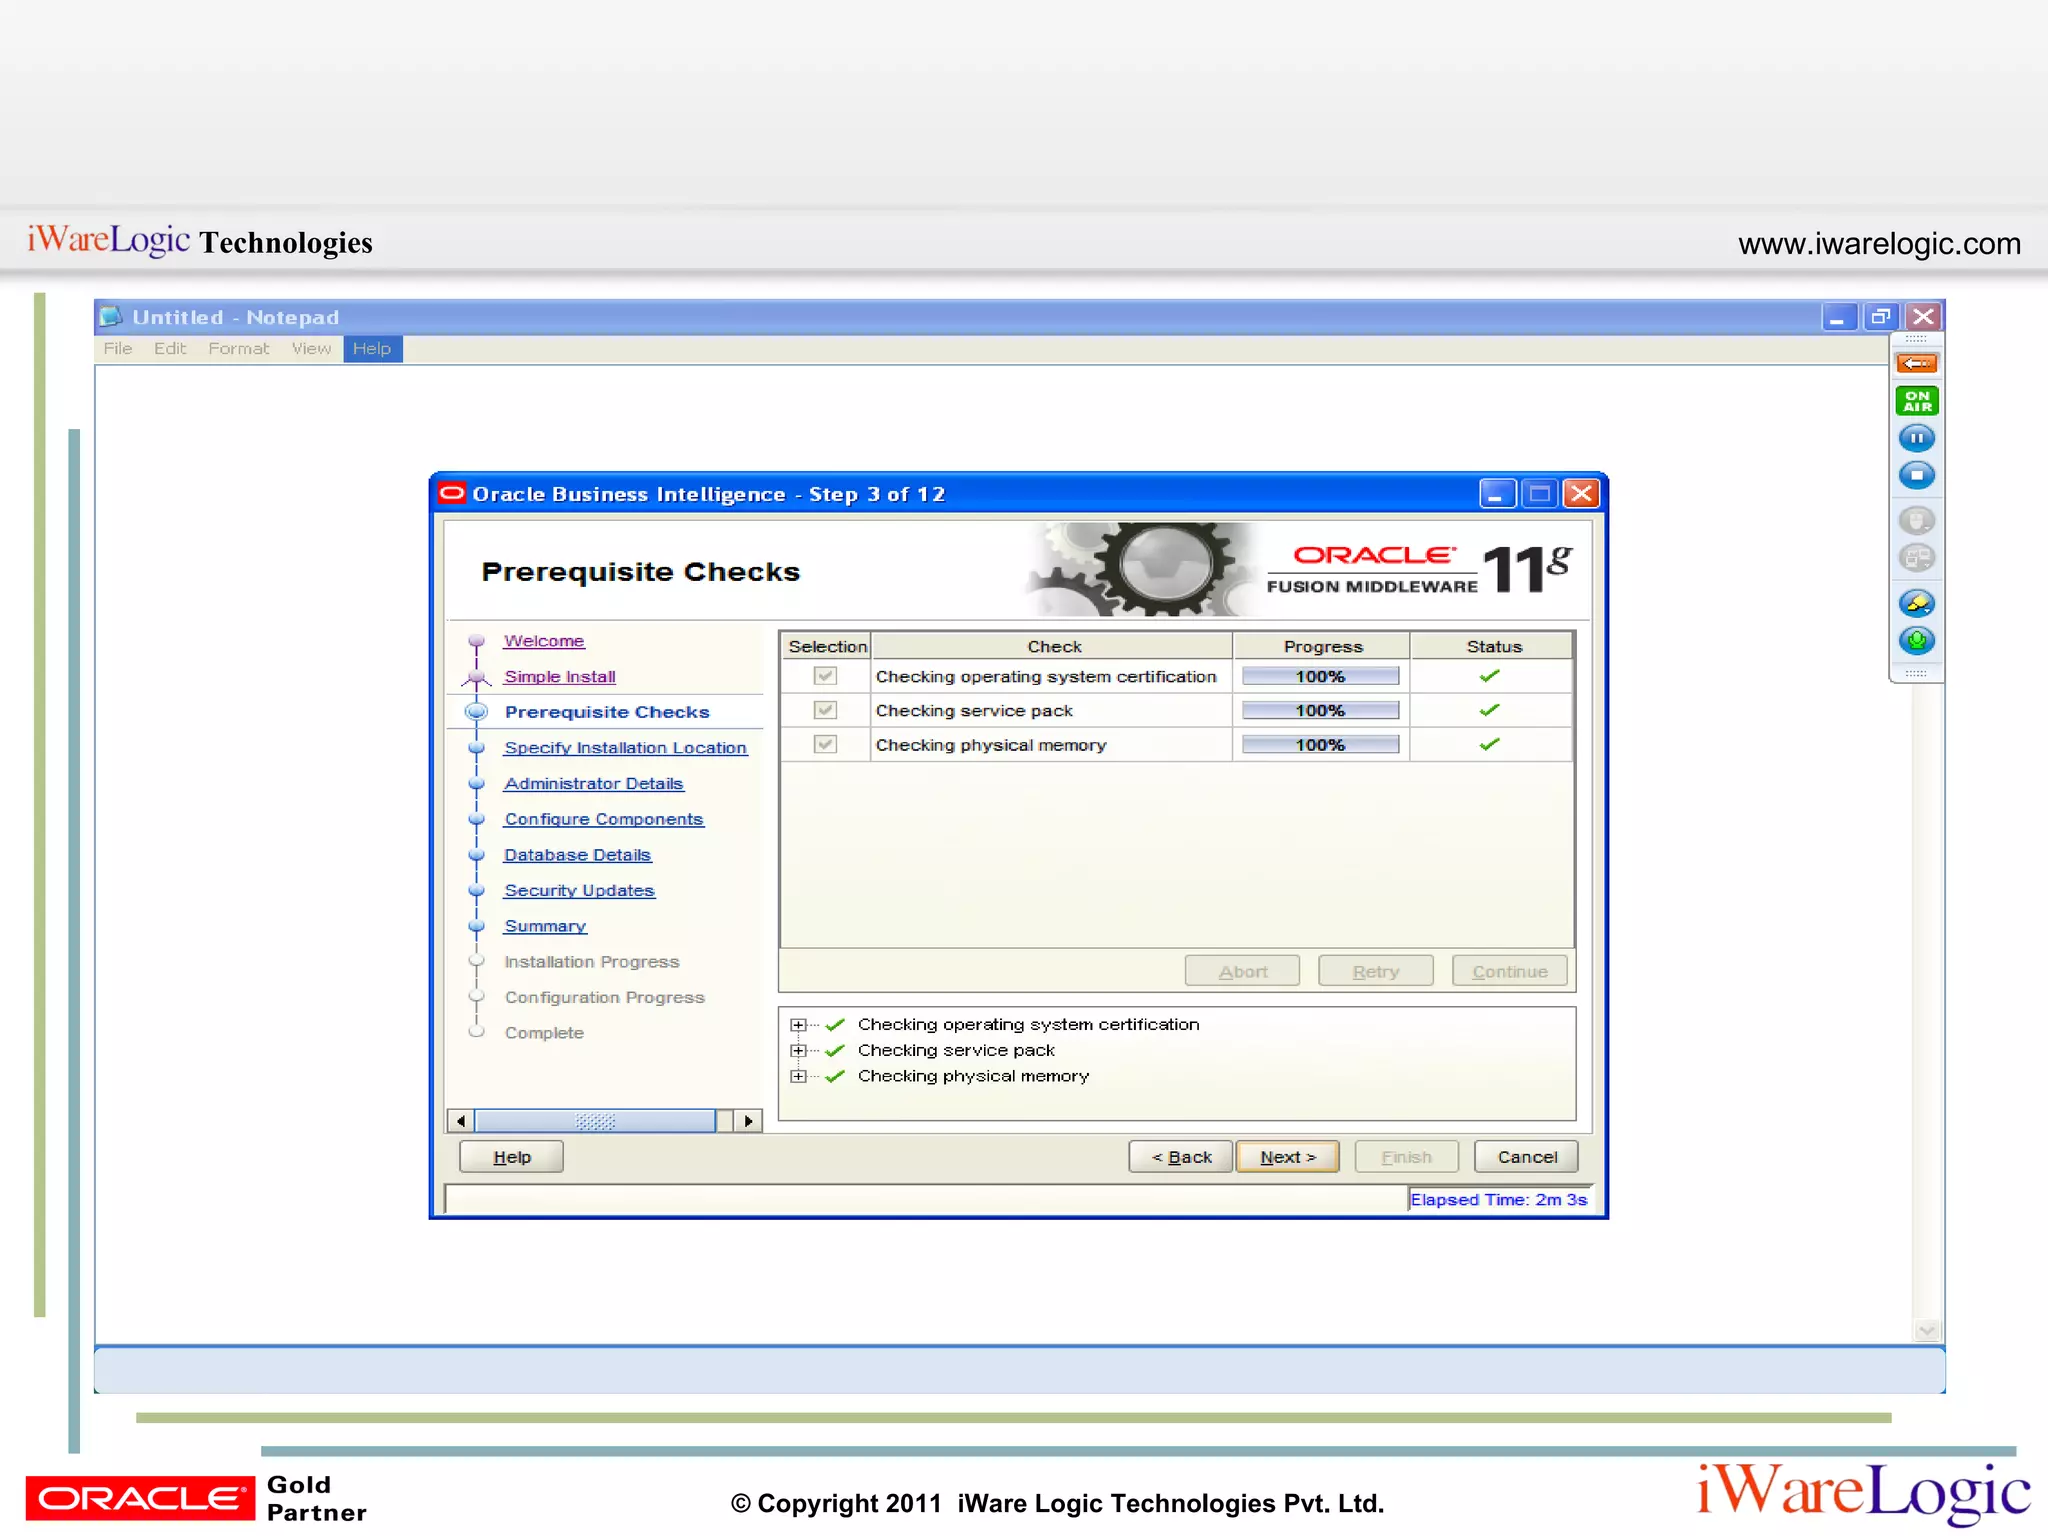This screenshot has height=1536, width=2048.
Task: Toggle checkbox for Checking physical memory
Action: (825, 744)
